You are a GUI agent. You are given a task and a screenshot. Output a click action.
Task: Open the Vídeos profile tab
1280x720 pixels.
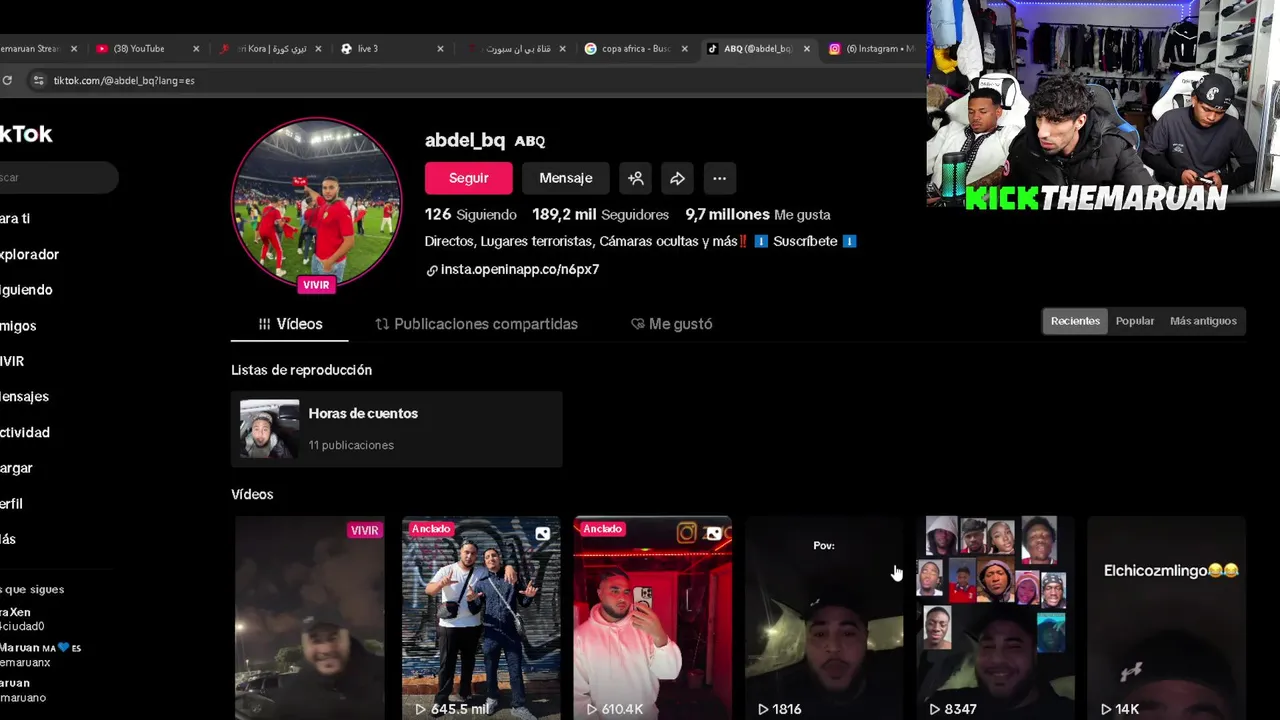290,324
